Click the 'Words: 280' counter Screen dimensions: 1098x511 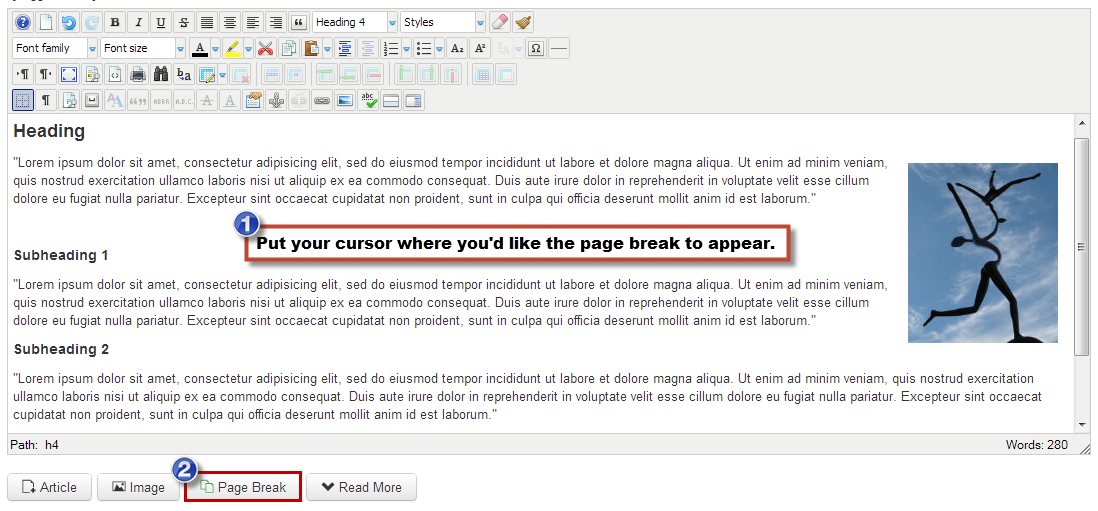(x=1036, y=444)
